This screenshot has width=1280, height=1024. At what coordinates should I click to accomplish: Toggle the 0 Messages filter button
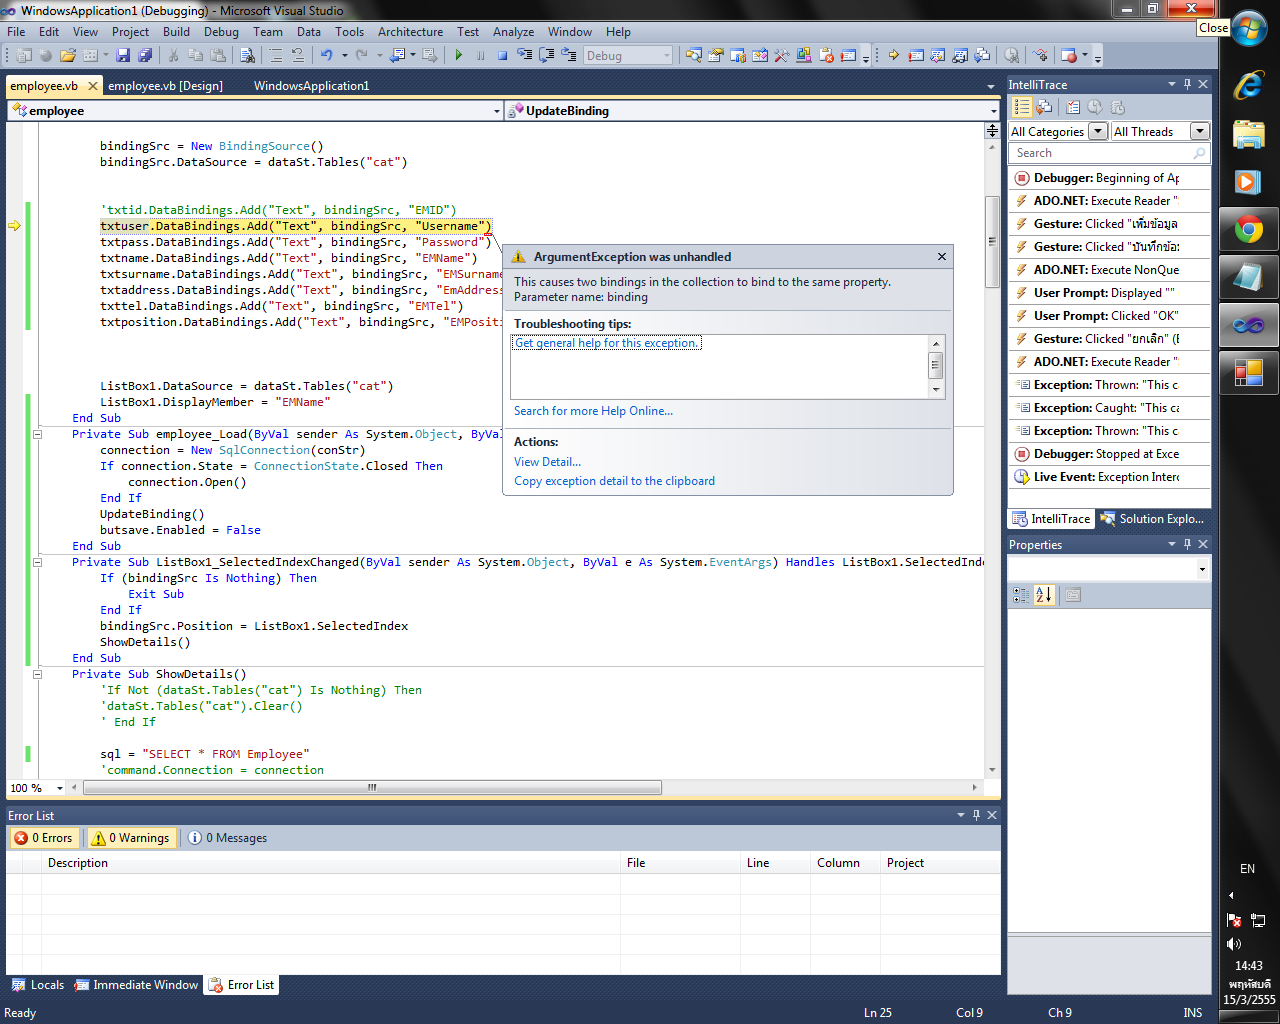pyautogui.click(x=228, y=838)
